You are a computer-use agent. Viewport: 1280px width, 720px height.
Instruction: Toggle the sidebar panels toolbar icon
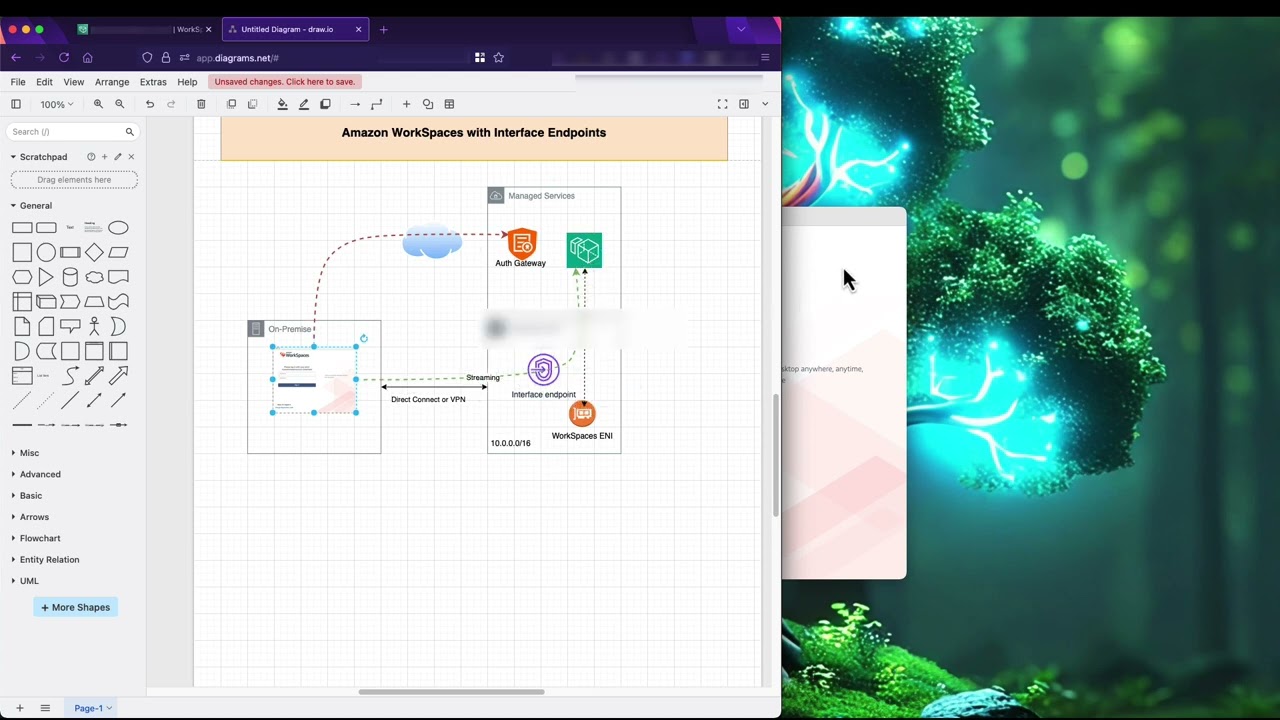(x=16, y=104)
